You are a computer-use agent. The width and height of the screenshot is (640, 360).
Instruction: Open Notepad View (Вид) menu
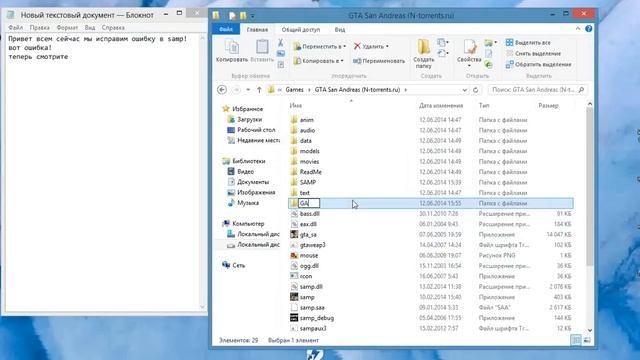[90, 27]
